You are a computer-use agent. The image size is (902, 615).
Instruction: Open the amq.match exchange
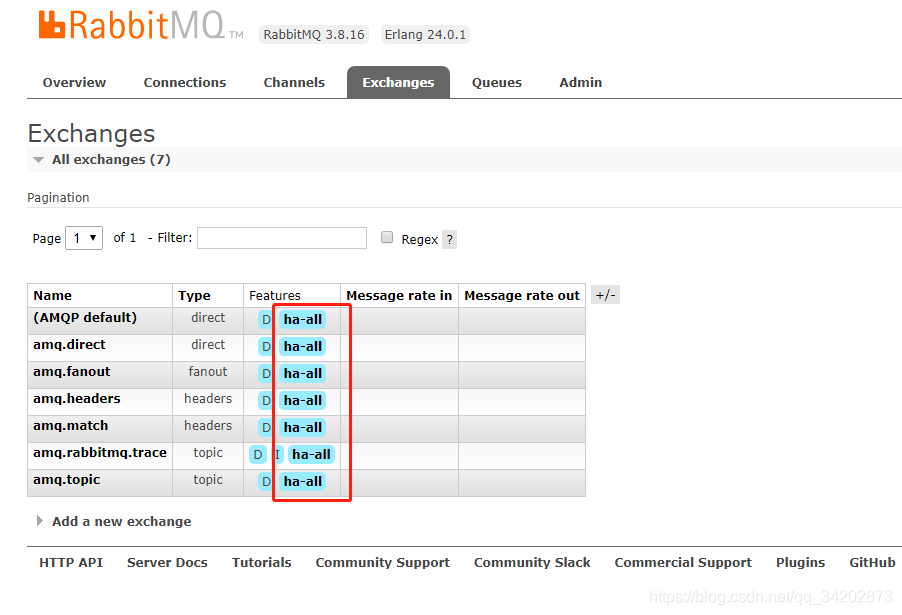pos(70,426)
